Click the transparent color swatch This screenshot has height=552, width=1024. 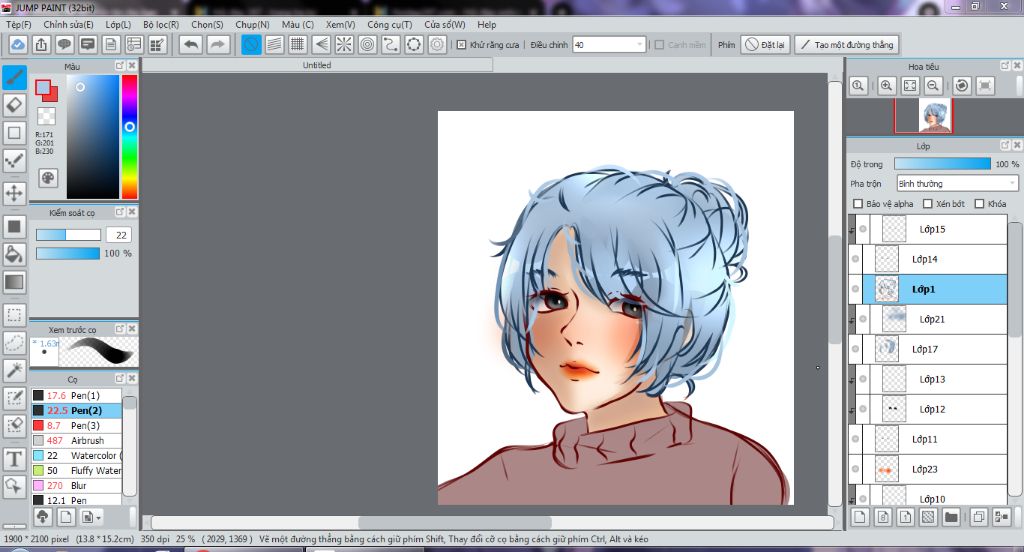pyautogui.click(x=46, y=116)
